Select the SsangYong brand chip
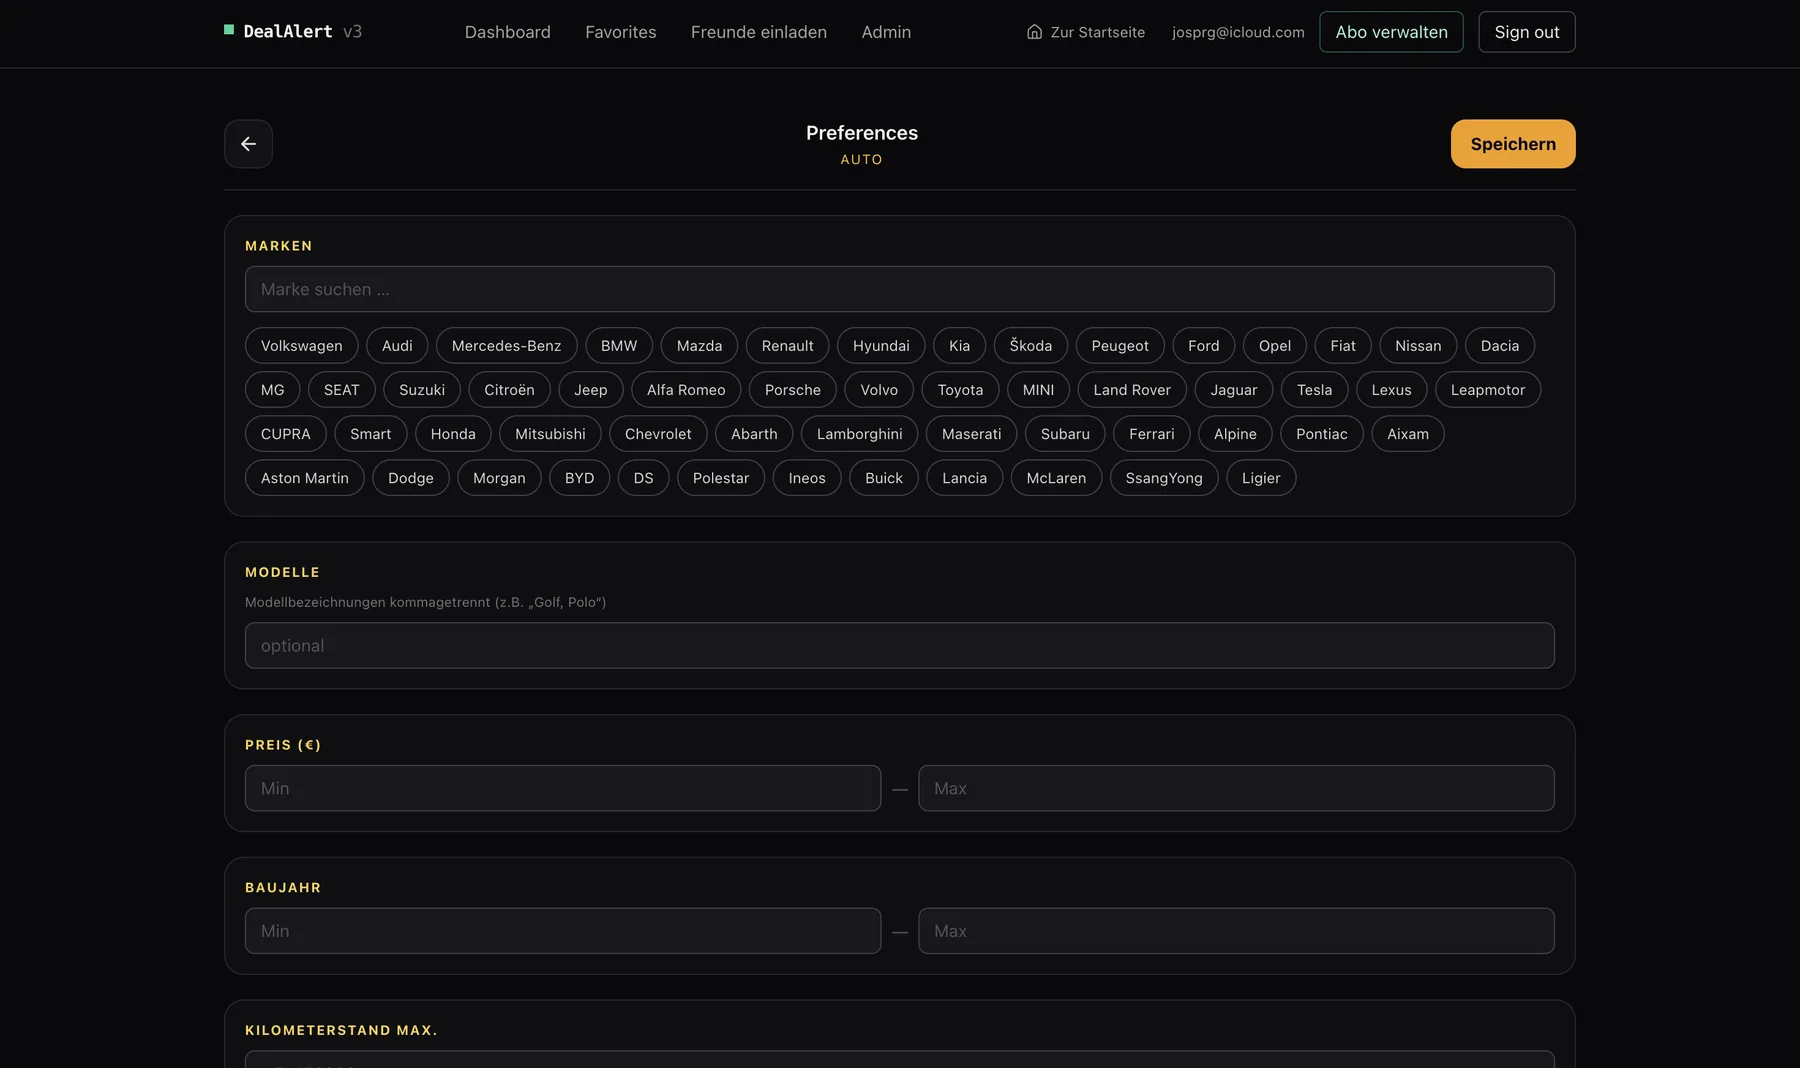1800x1068 pixels. 1164,478
